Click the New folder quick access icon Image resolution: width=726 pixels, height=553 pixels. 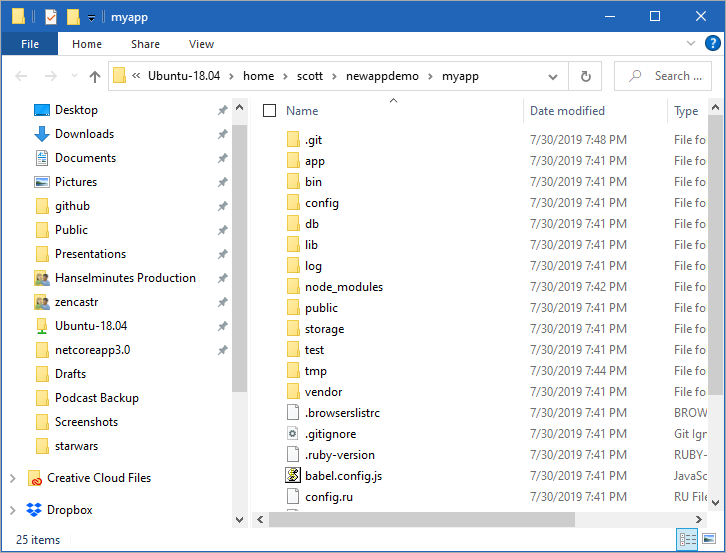(x=73, y=17)
